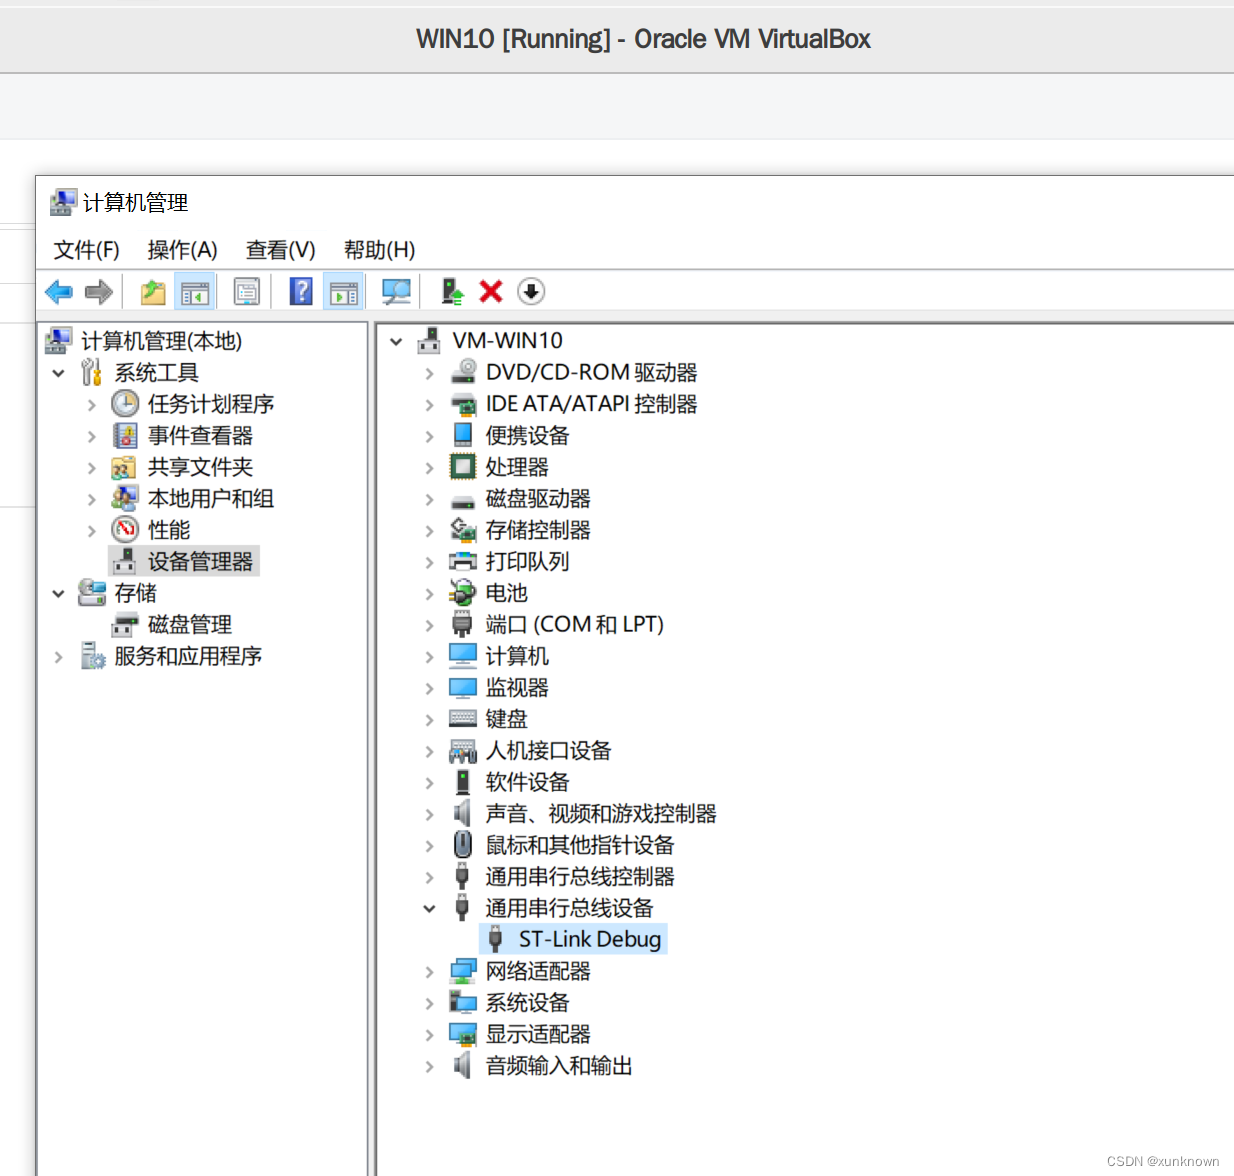Collapse the 系统工具 tree node
Screen dimensions: 1234x1176
(58, 373)
